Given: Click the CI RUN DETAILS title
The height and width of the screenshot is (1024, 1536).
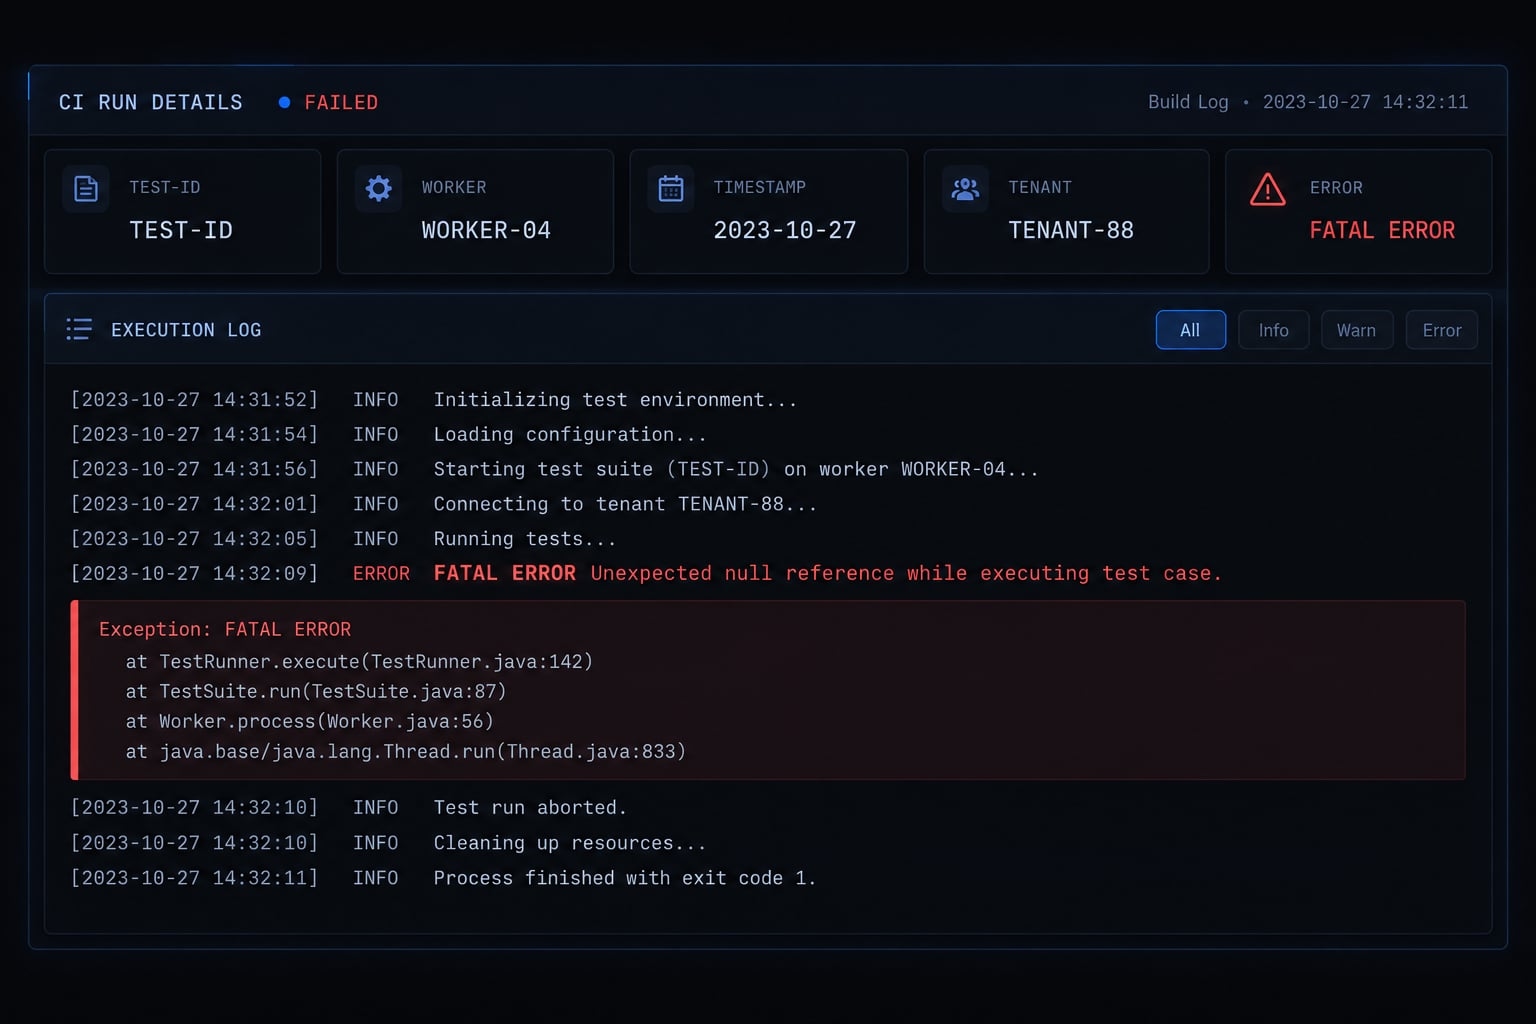Looking at the screenshot, I should [x=150, y=102].
